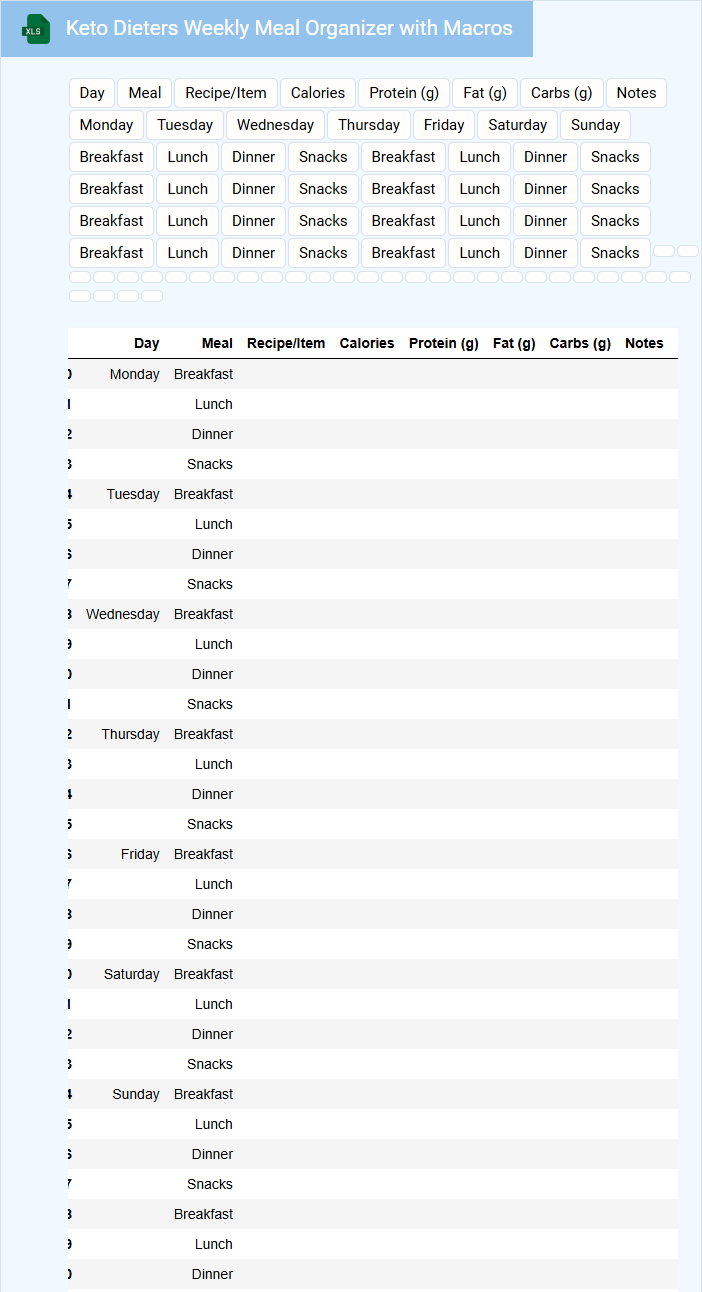Click Breakfast in the Tuesday table row
This screenshot has height=1292, width=702.
coord(204,494)
